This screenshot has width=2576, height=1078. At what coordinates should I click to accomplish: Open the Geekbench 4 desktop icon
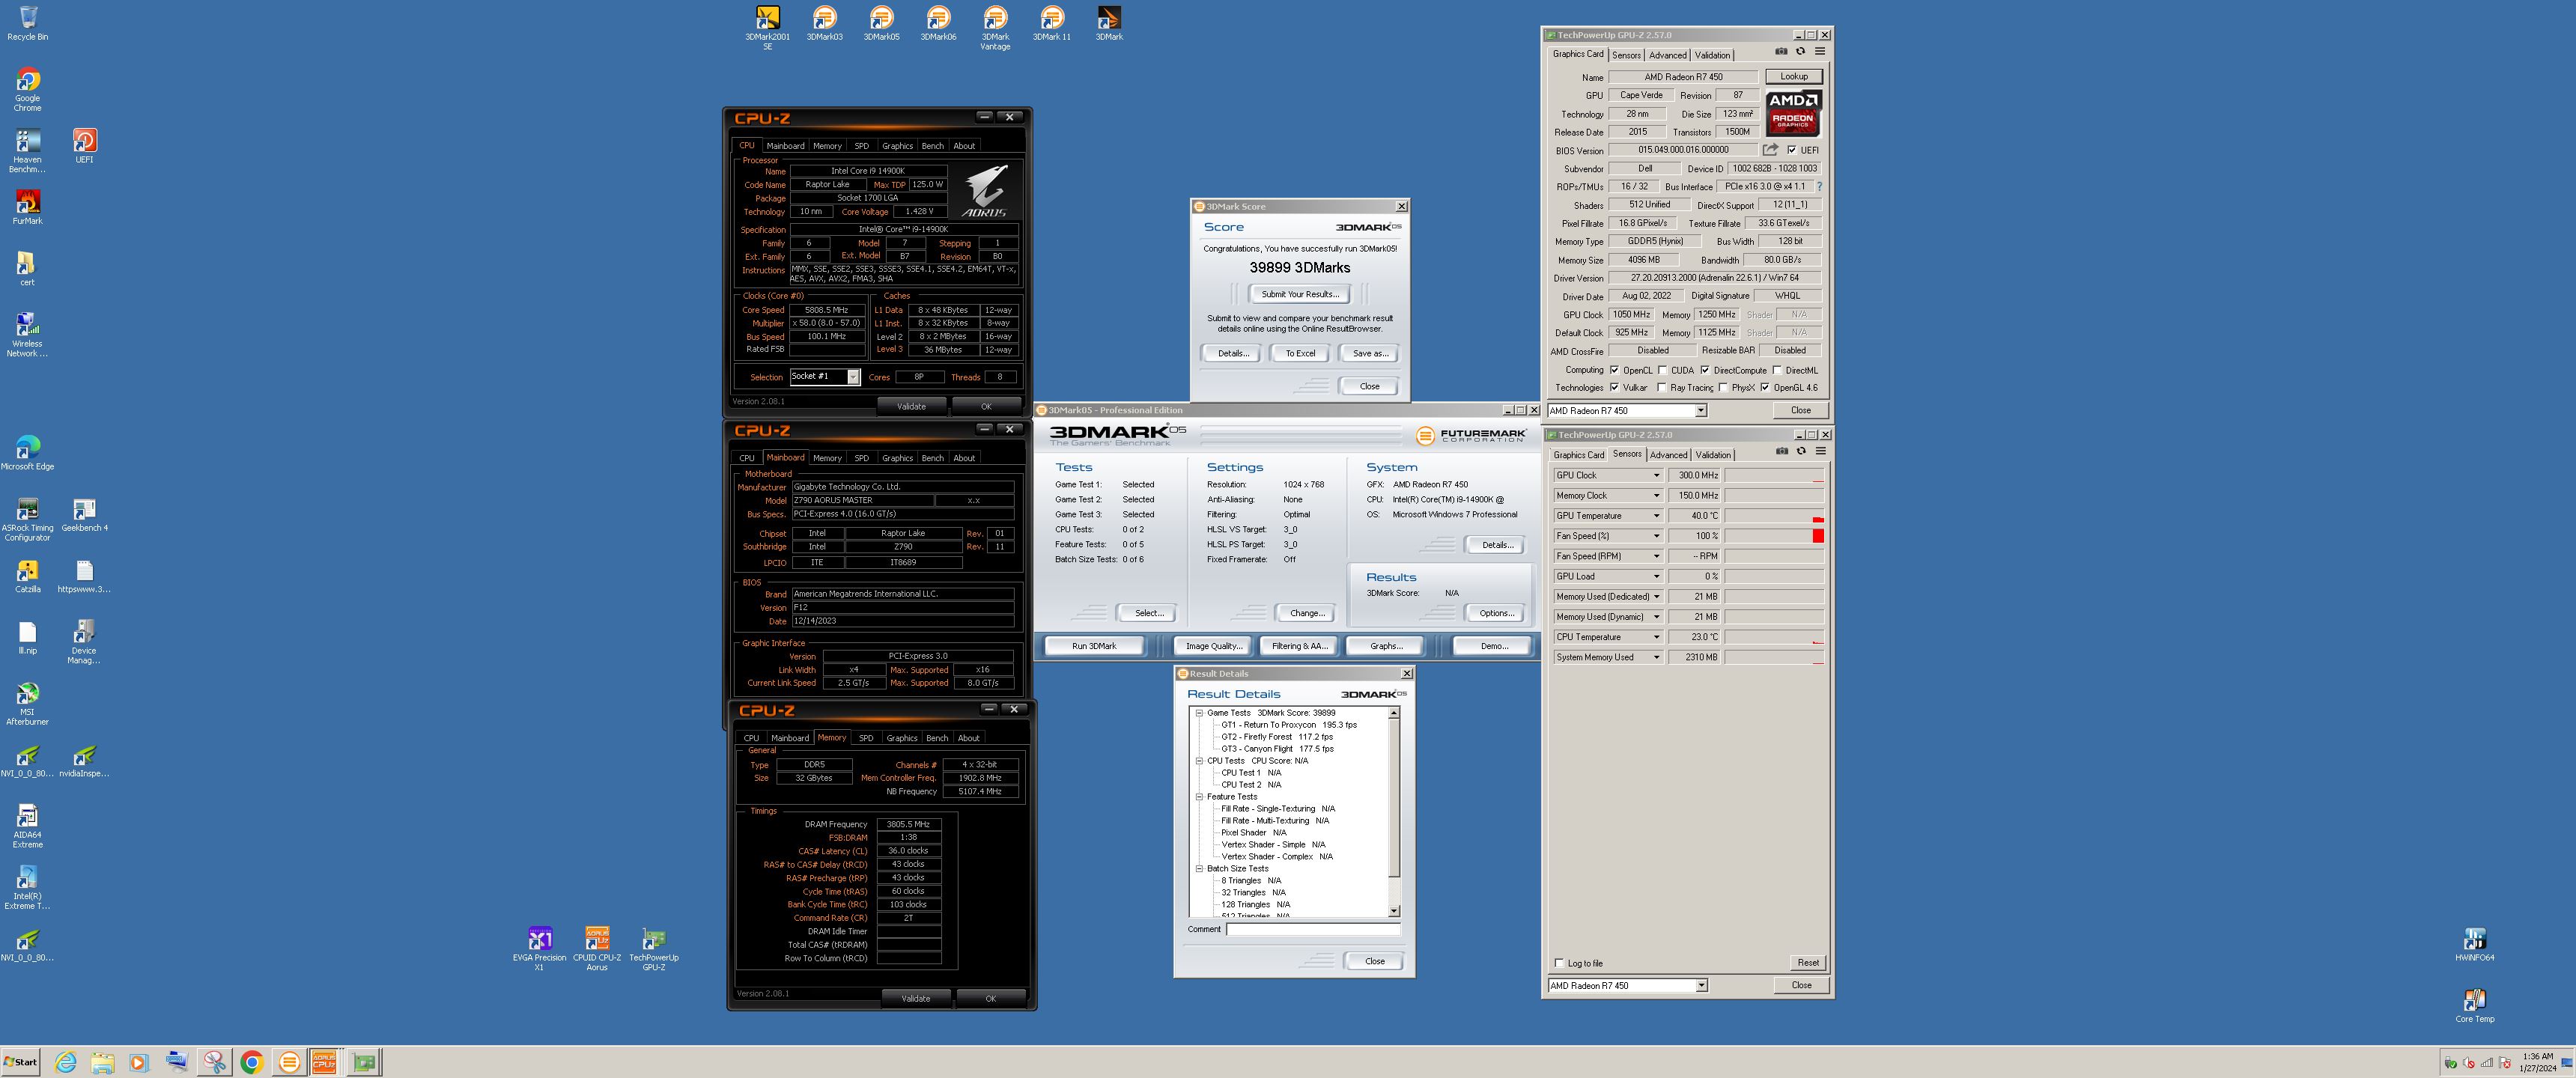[x=85, y=515]
